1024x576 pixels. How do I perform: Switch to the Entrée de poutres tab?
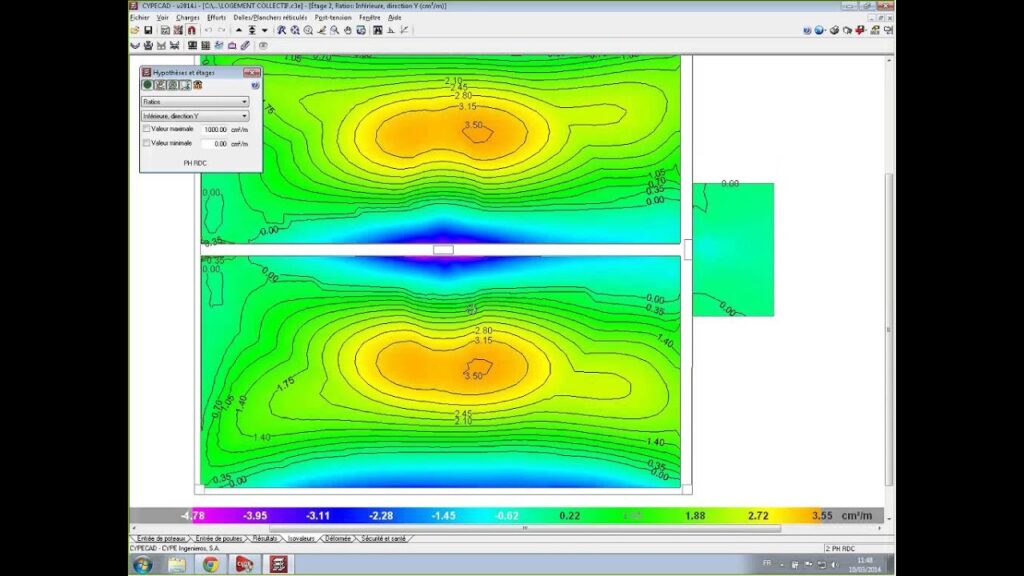click(x=220, y=538)
